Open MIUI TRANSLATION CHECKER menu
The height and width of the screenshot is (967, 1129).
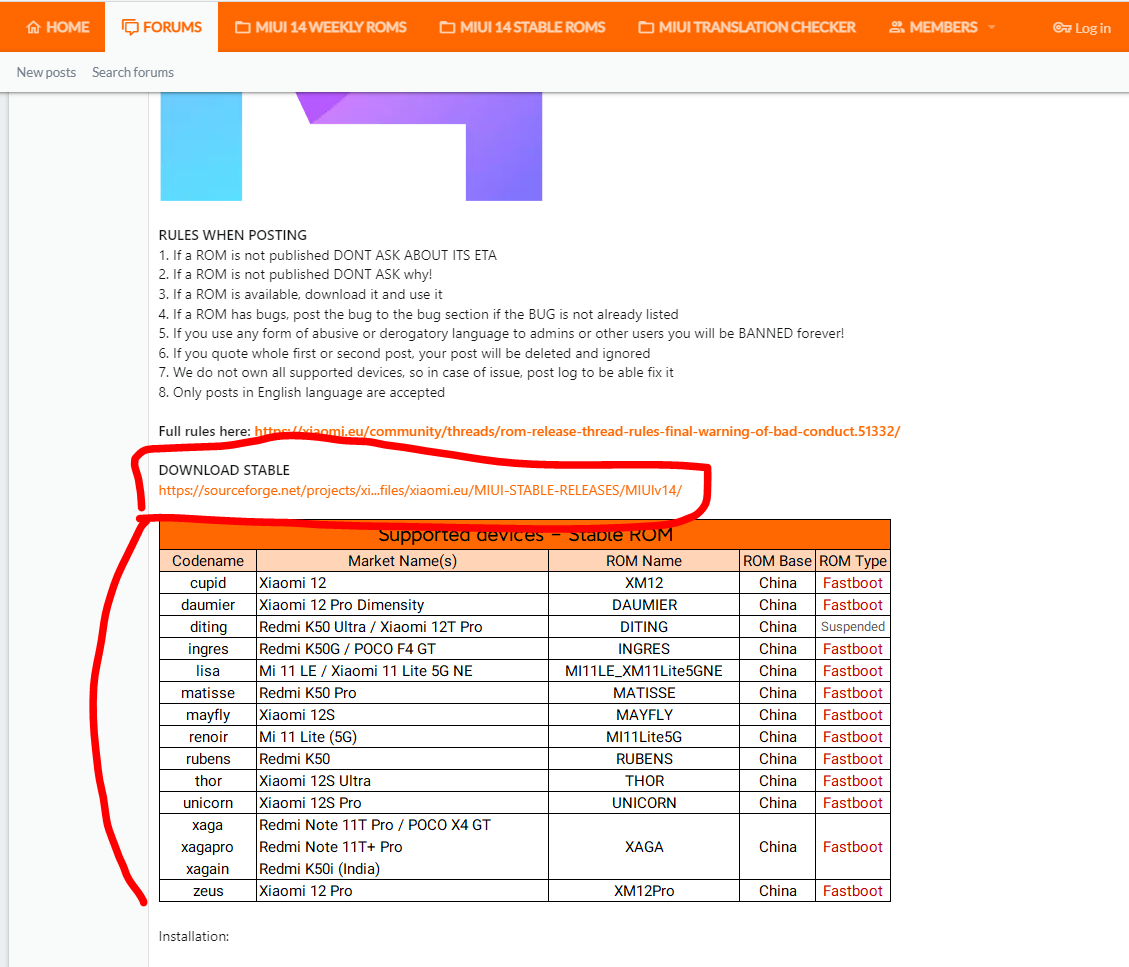click(x=747, y=27)
